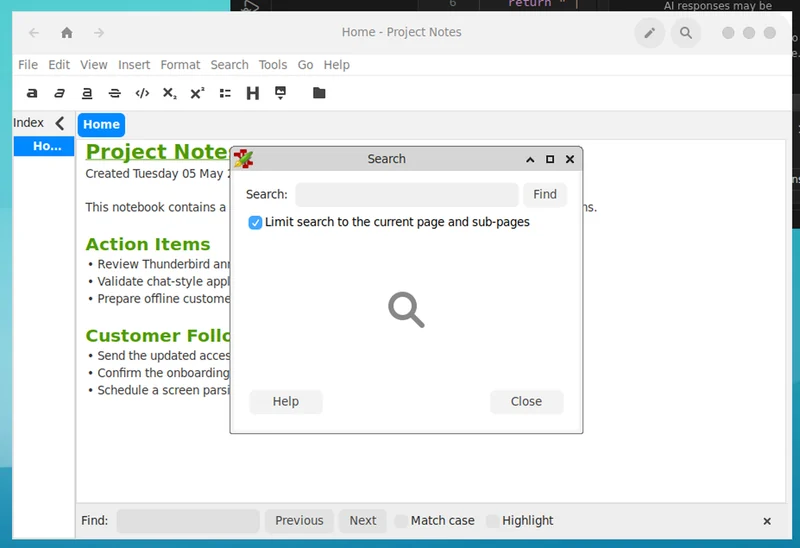The image size is (800, 548).
Task: Open the Insert menu
Action: [134, 65]
